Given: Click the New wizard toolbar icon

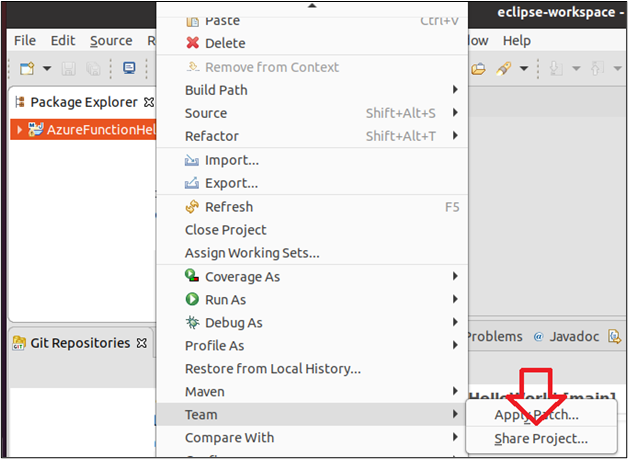Looking at the screenshot, I should tap(28, 68).
